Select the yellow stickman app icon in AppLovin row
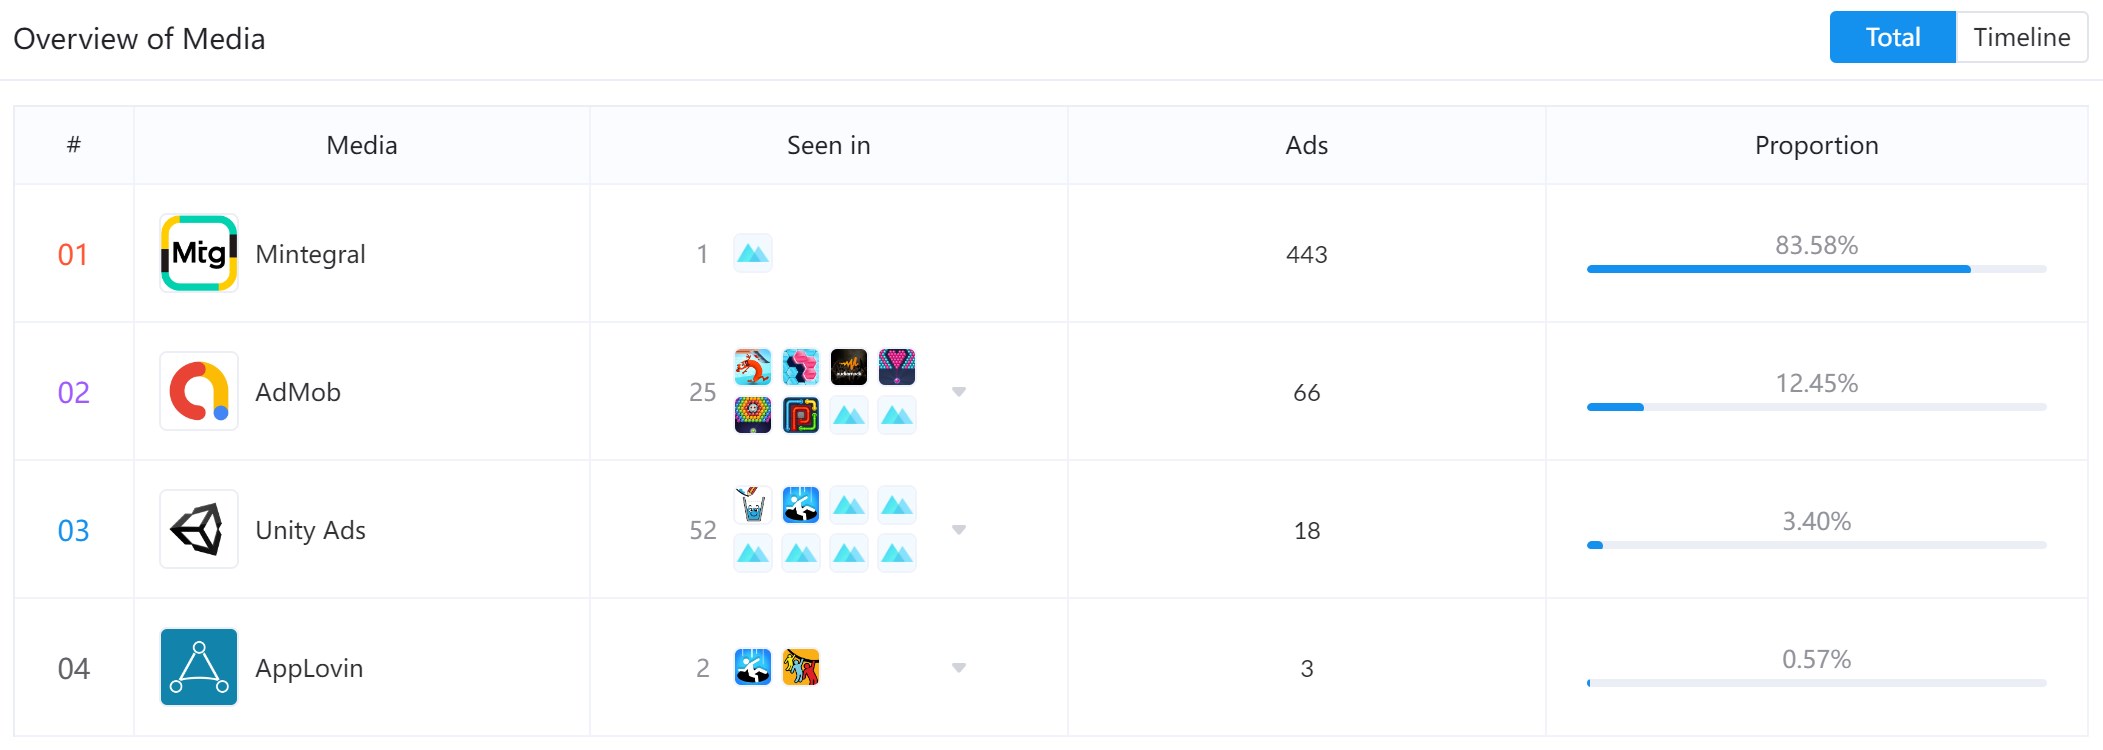The height and width of the screenshot is (750, 2103). (x=801, y=667)
